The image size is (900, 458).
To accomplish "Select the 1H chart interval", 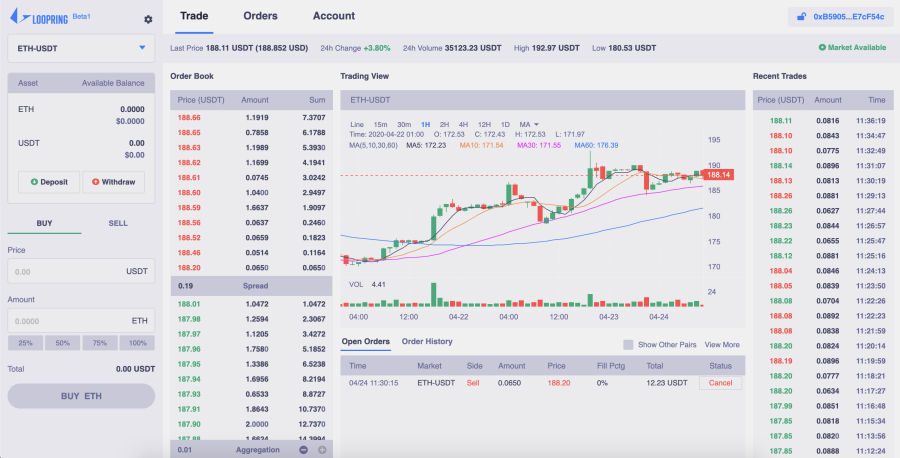I will click(425, 125).
